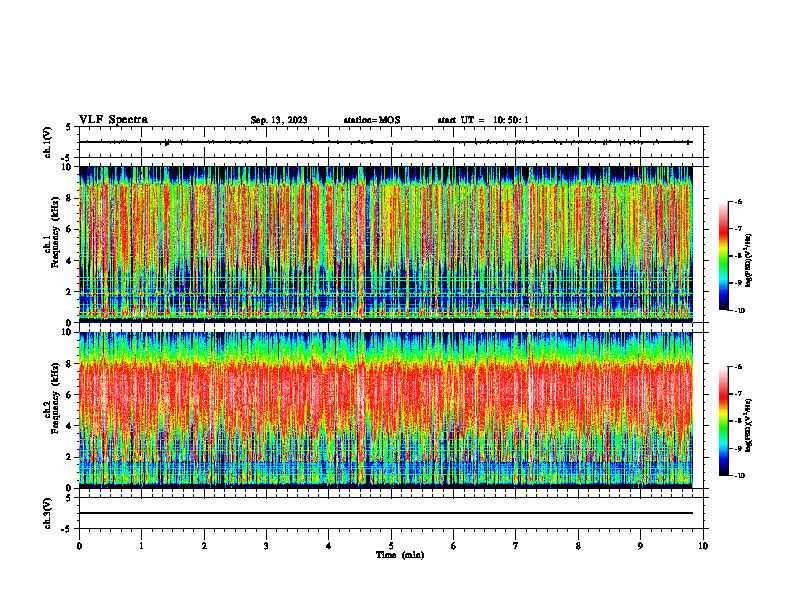Click time axis tick label '7'
This screenshot has height=612, width=792.
click(x=516, y=546)
